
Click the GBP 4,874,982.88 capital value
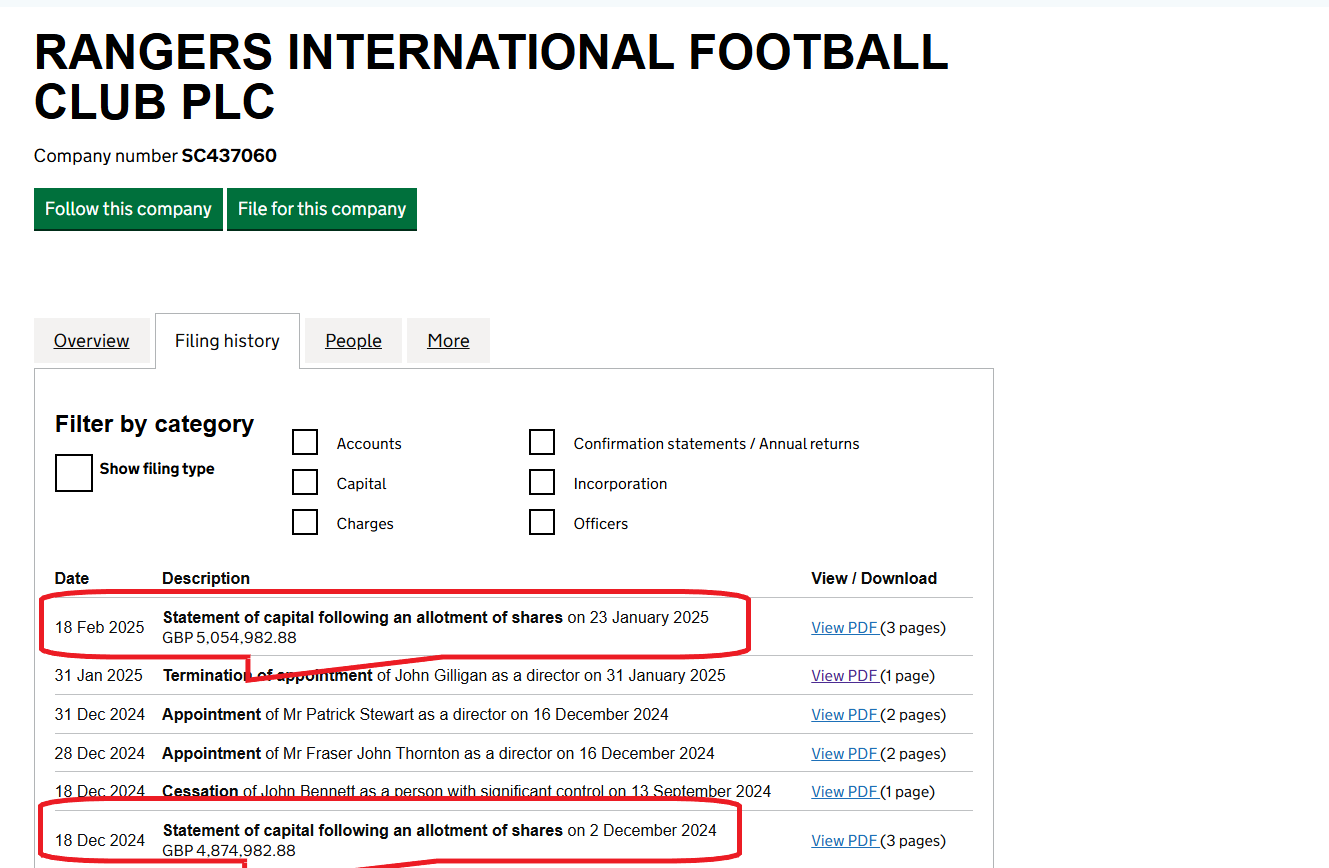[229, 851]
